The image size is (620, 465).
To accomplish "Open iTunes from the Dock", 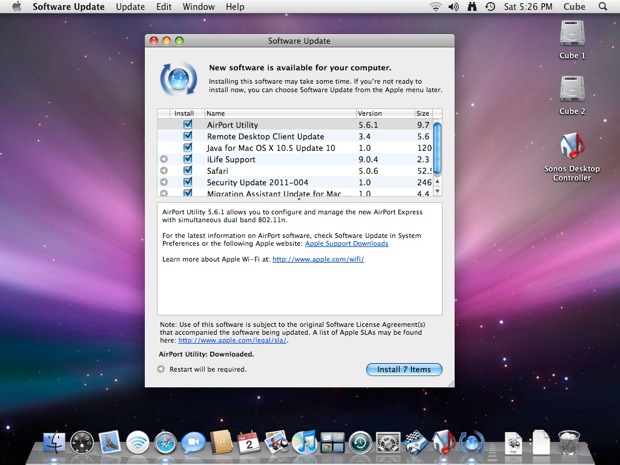I will coord(304,442).
